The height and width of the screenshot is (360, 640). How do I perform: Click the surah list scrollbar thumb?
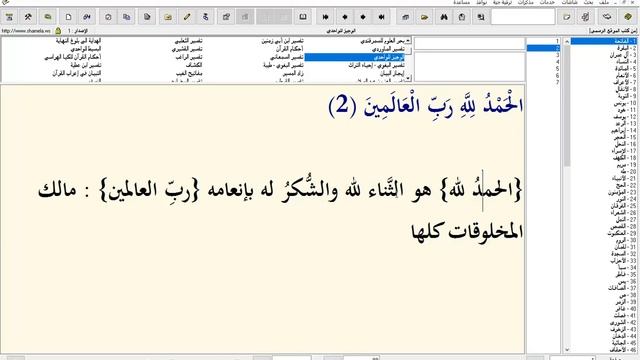point(567,105)
